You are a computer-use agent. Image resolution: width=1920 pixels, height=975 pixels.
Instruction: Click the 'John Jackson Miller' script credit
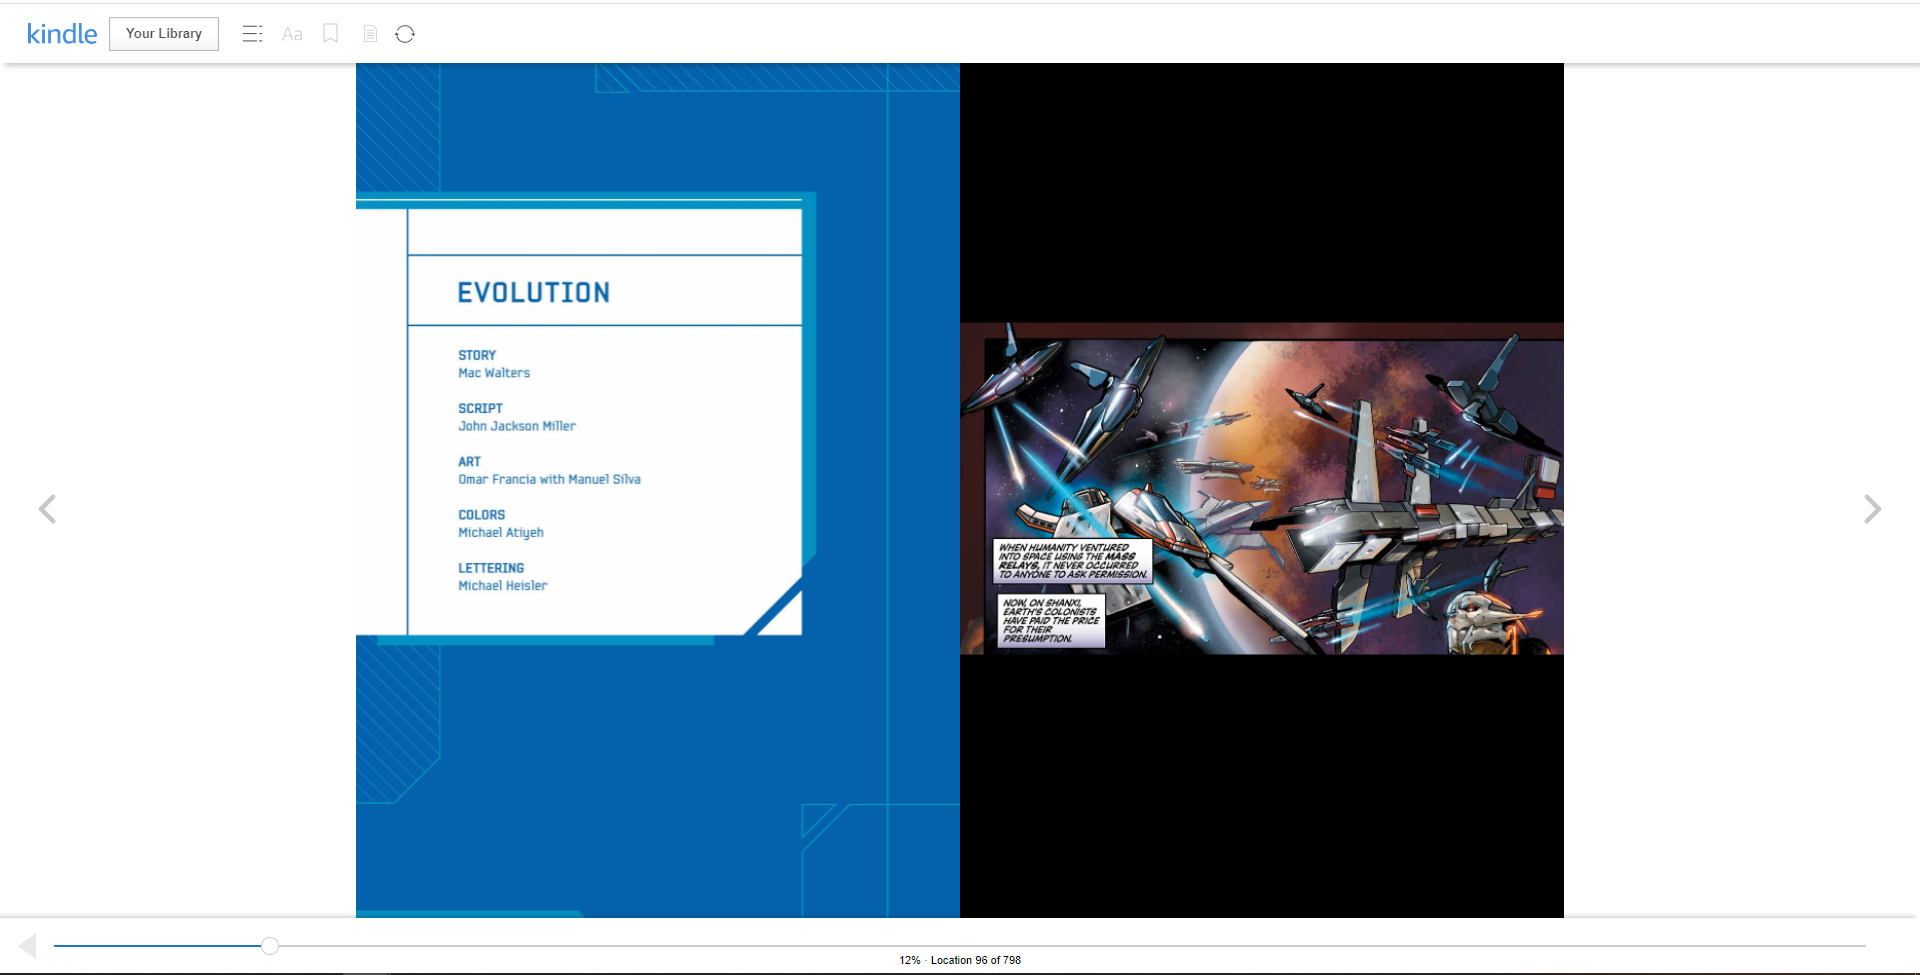517,426
